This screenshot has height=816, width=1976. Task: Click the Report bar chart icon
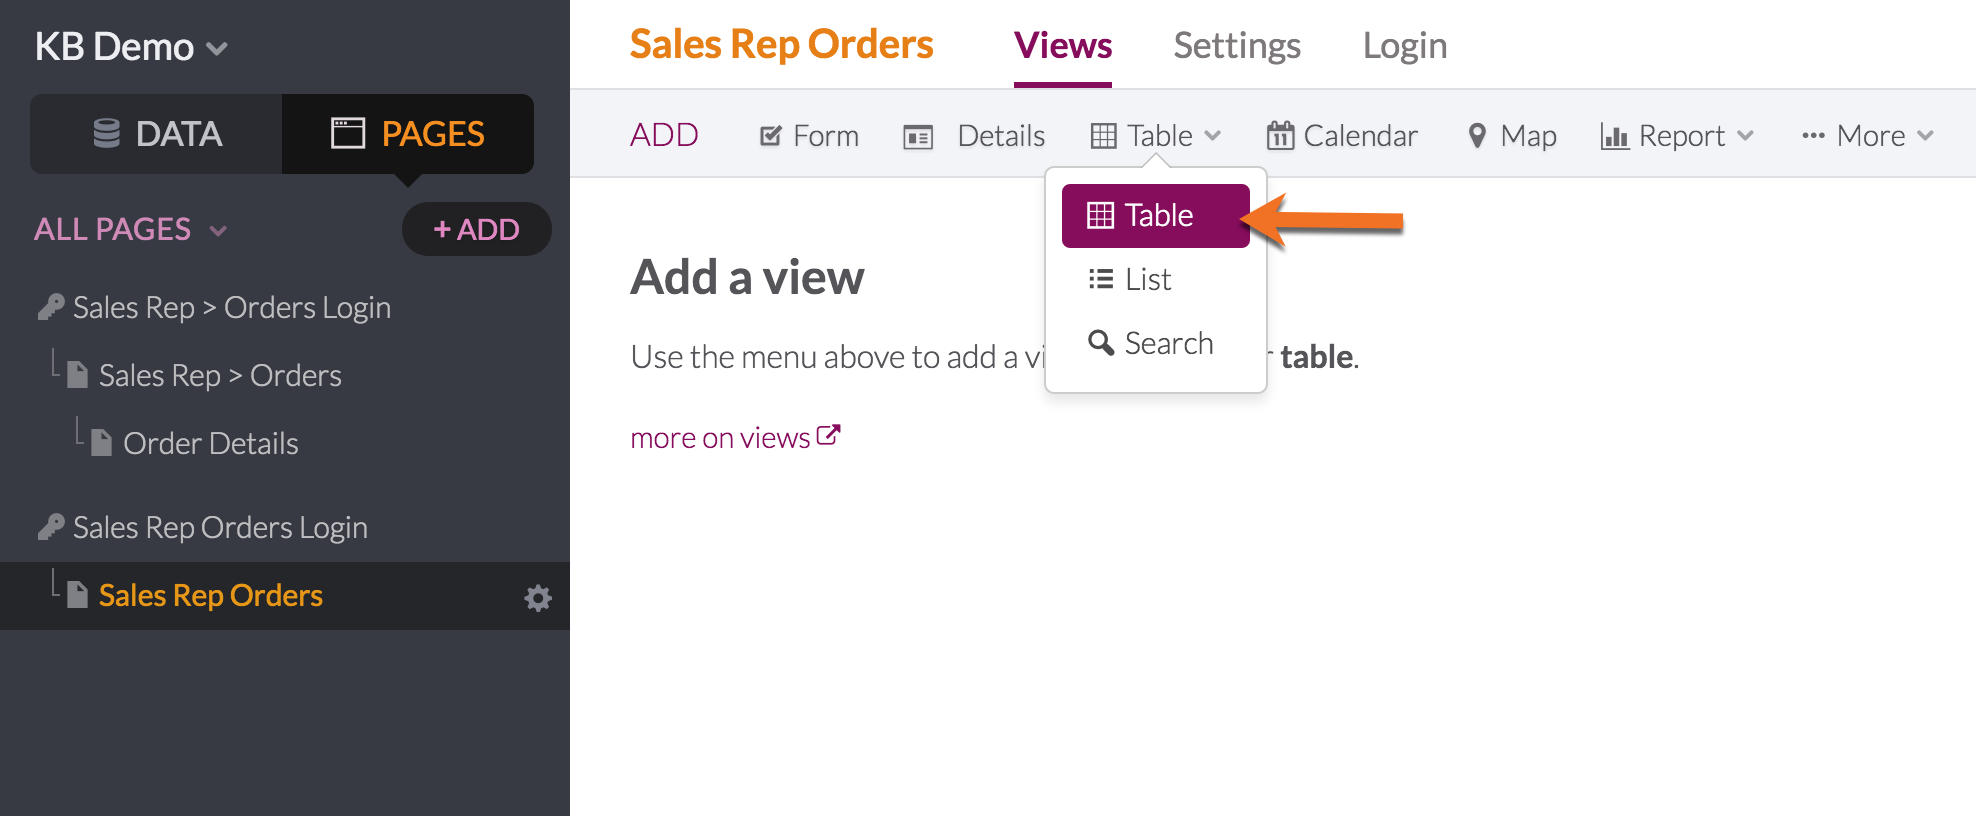tap(1614, 136)
